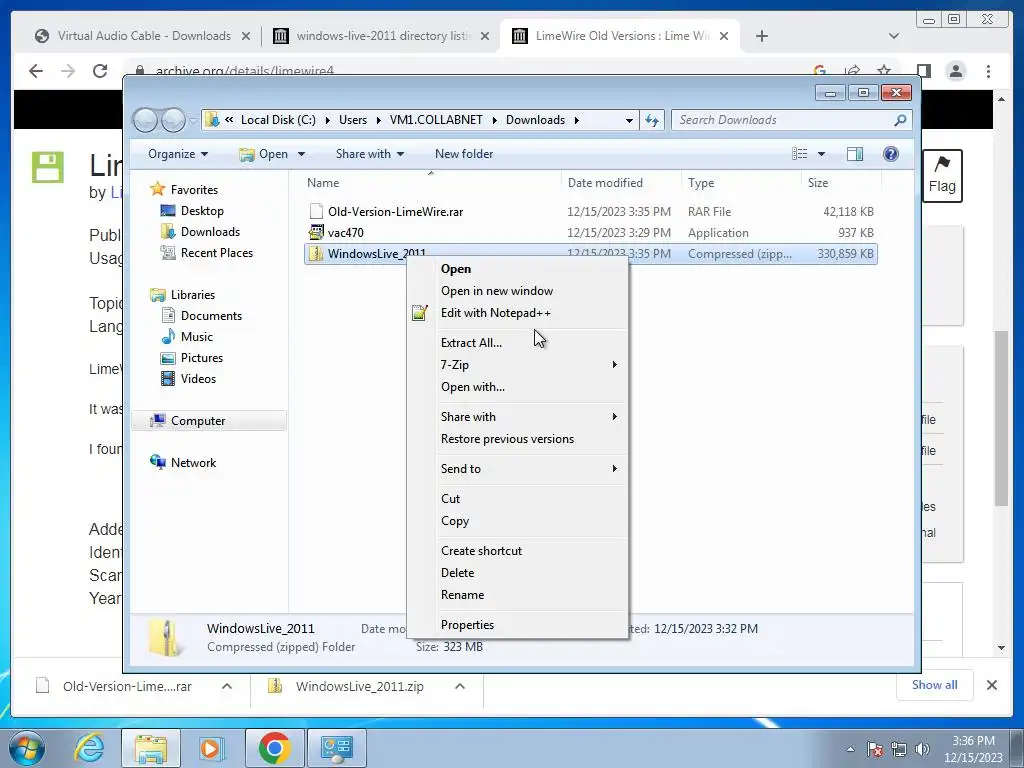
Task: Expand the Open button dropdown arrow
Action: [301, 154]
